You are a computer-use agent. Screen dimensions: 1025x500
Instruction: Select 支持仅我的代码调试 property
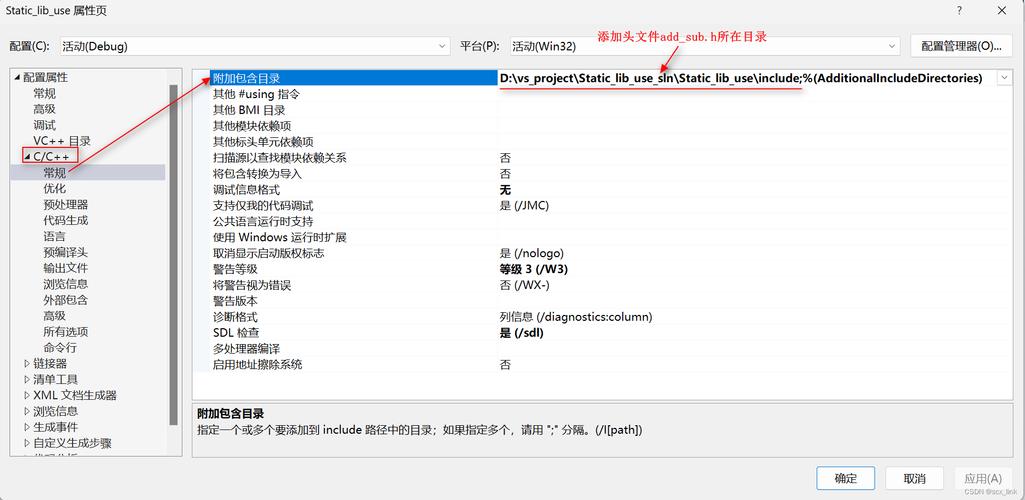coord(263,205)
